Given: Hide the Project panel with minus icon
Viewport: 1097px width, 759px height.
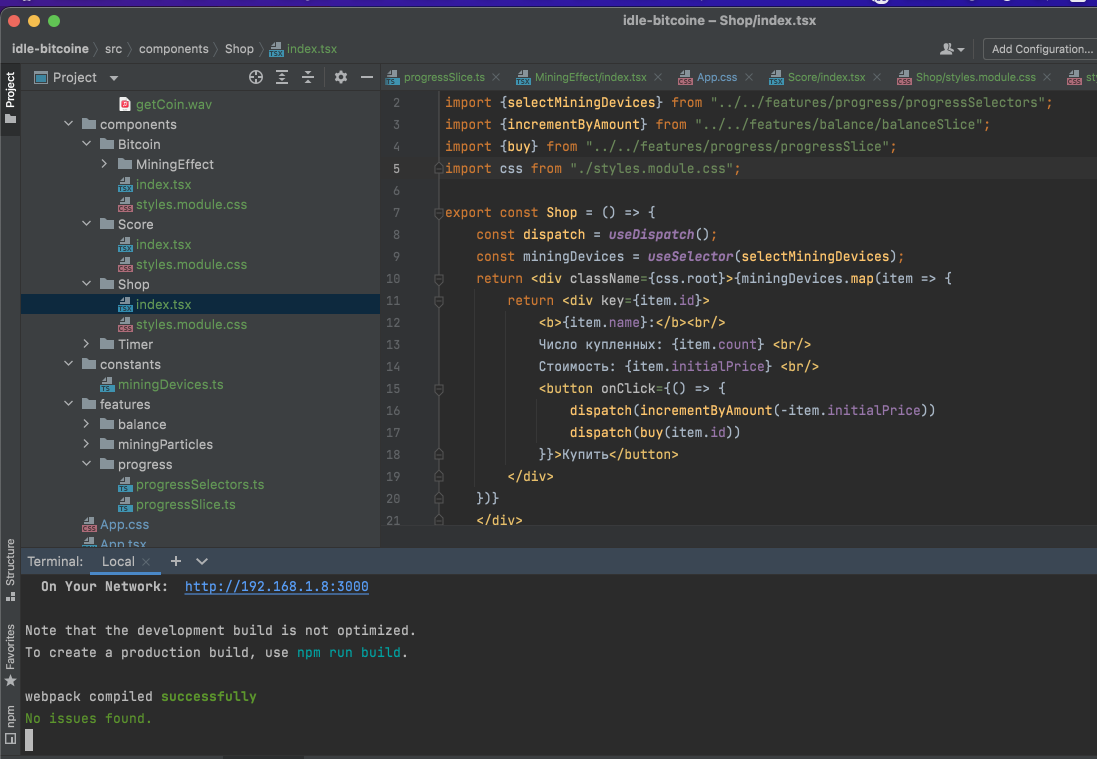Looking at the screenshot, I should point(366,77).
